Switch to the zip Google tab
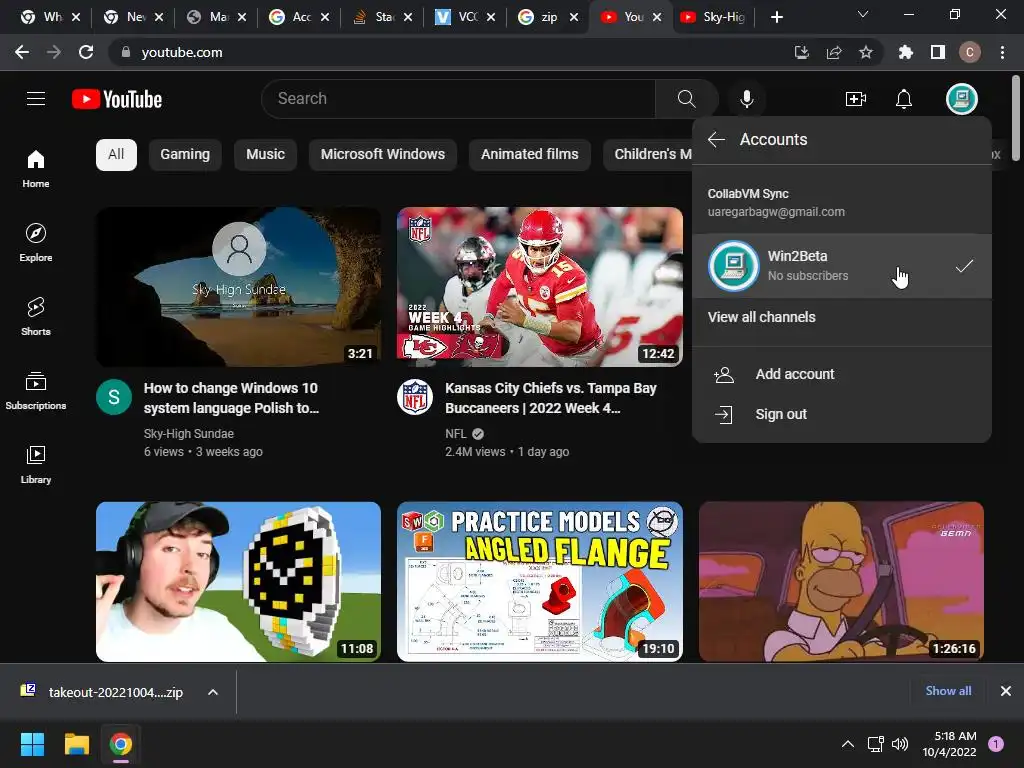 tap(547, 17)
